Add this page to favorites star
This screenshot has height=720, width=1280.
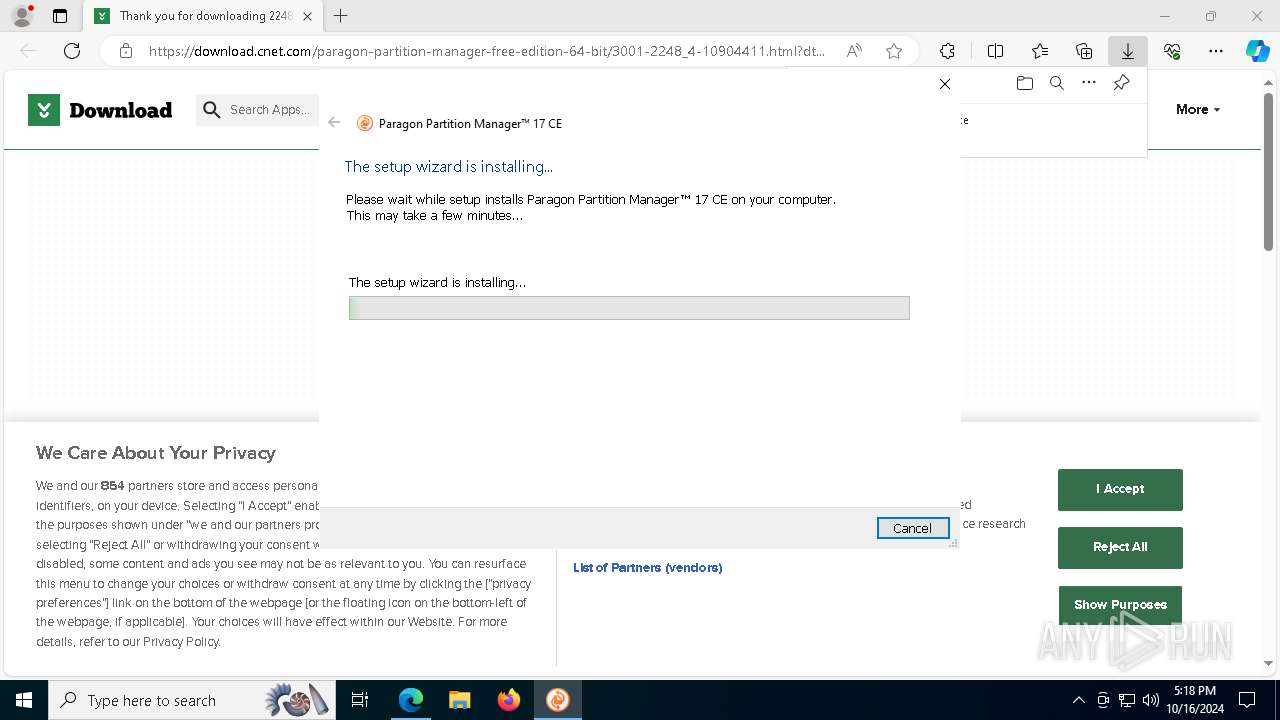point(894,51)
